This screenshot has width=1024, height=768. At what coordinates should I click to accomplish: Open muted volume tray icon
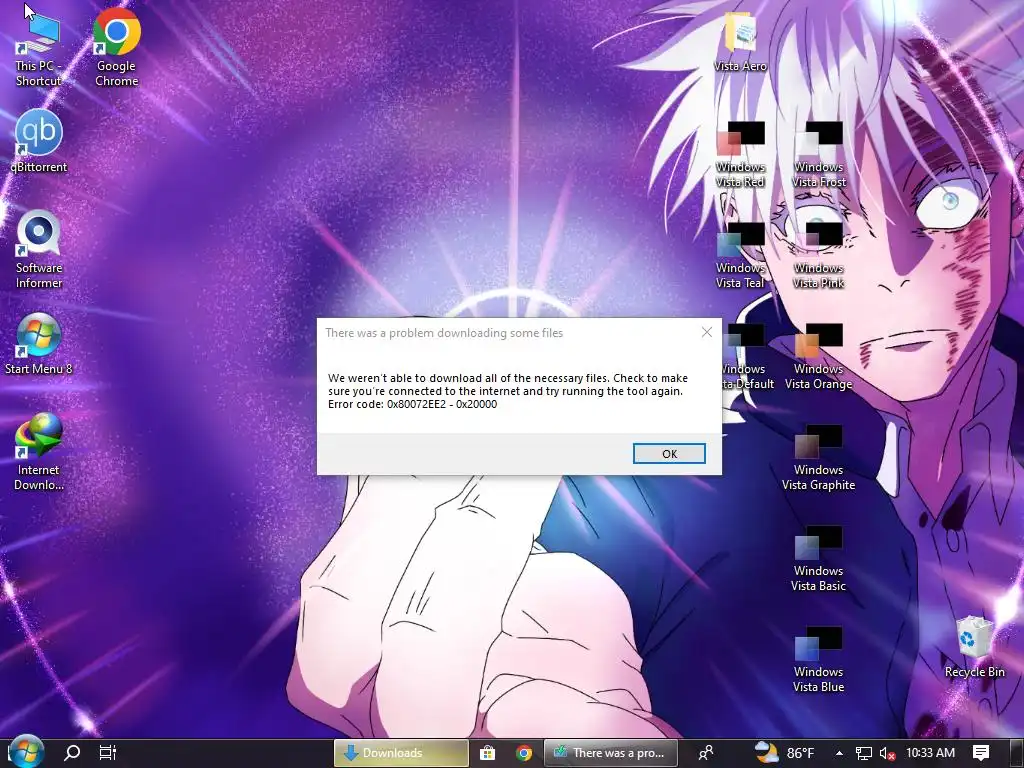tap(886, 753)
